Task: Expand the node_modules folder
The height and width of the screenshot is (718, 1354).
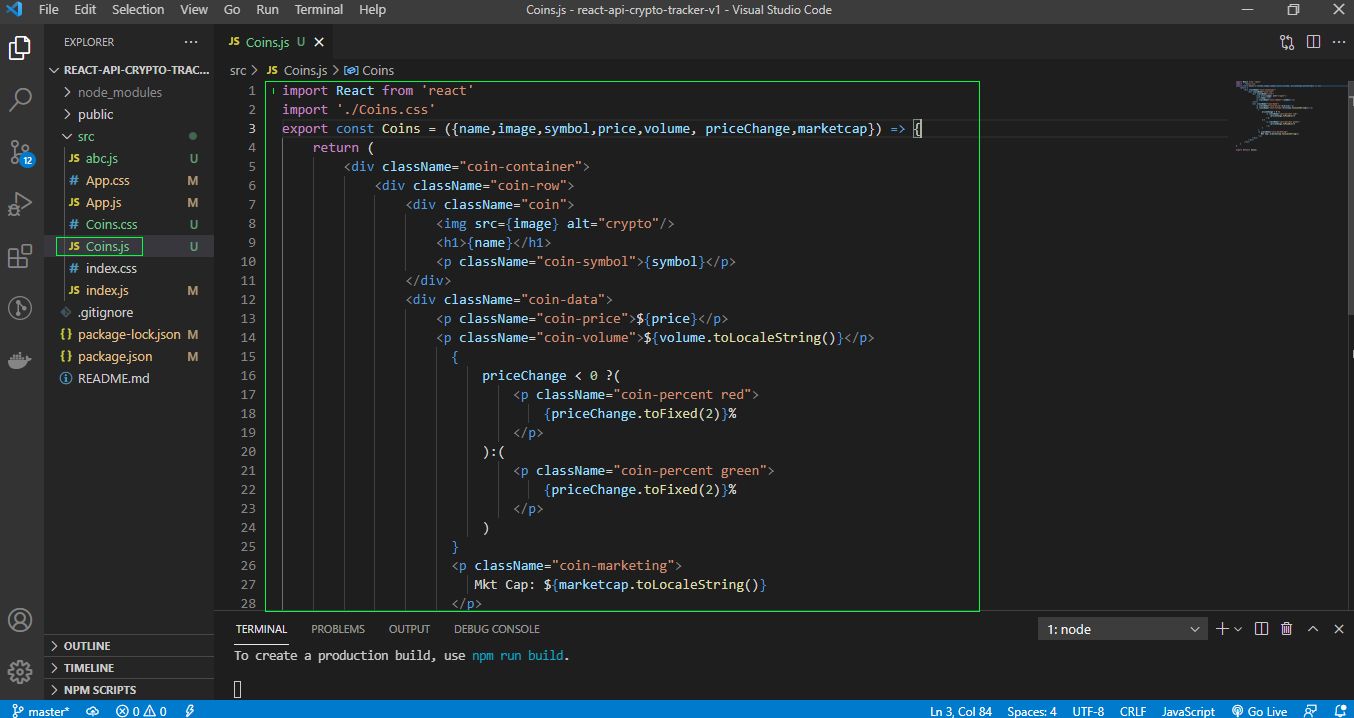Action: (130, 92)
